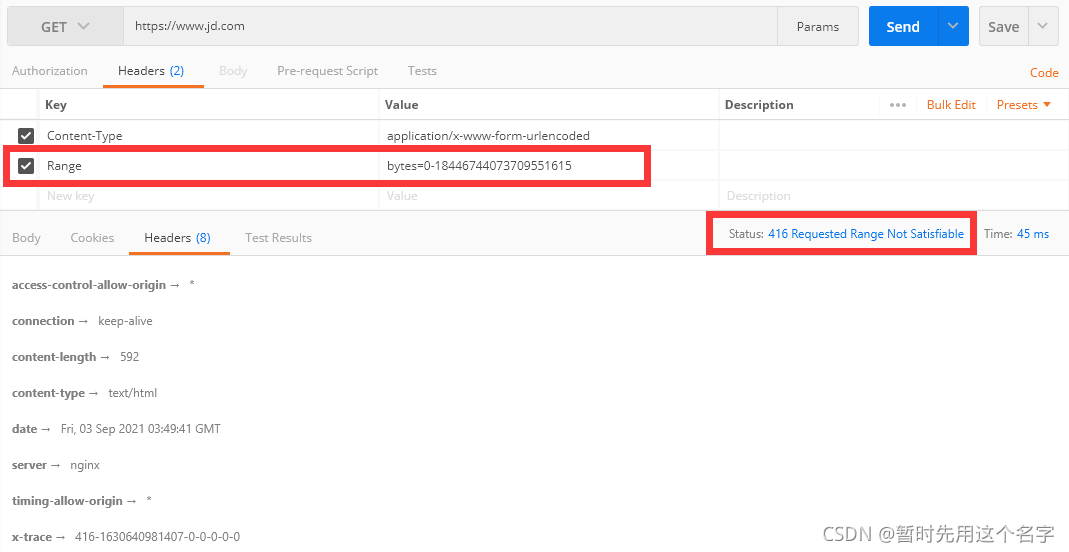Open the response Cookies tab
The width and height of the screenshot is (1069, 552).
[92, 238]
